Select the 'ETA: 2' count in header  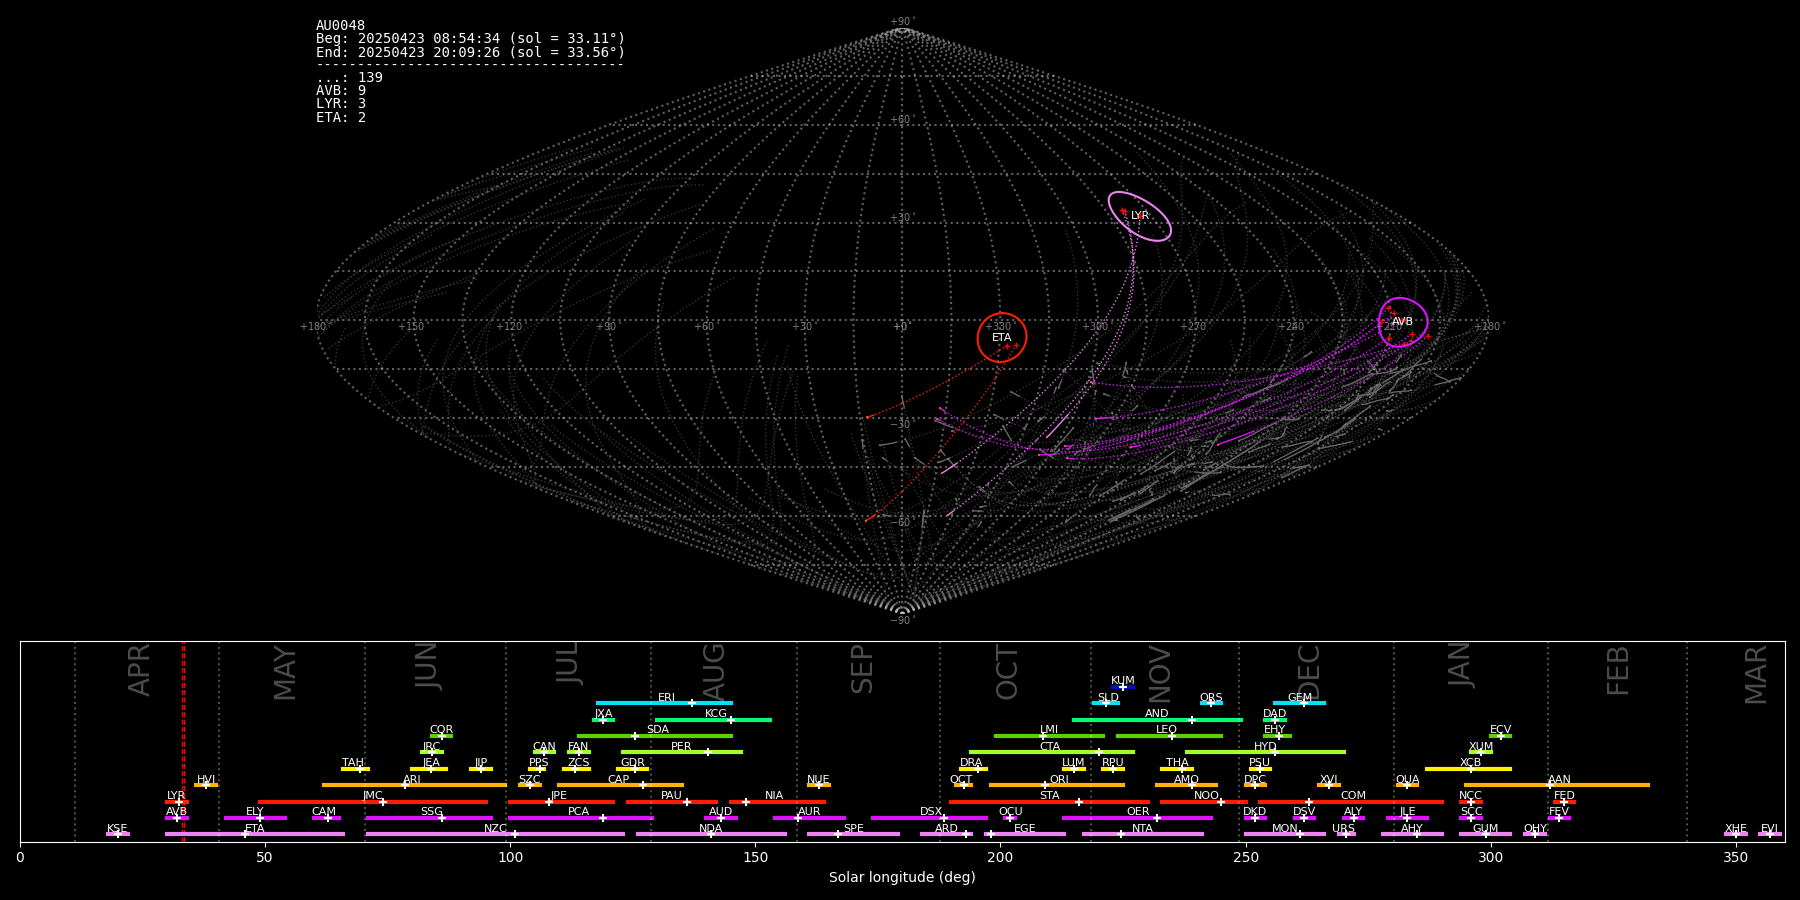coord(341,117)
